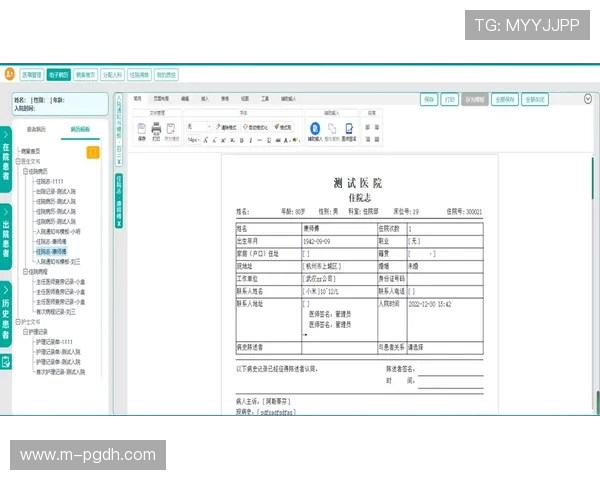The height and width of the screenshot is (480, 600).
Task: Expand the 历史患者 side panel
Action: click(6, 314)
